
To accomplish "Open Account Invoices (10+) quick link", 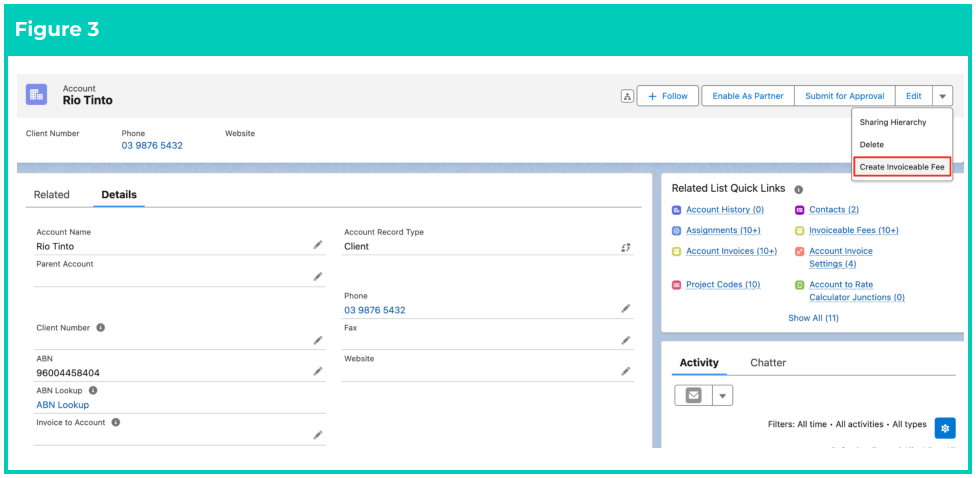I will click(731, 251).
